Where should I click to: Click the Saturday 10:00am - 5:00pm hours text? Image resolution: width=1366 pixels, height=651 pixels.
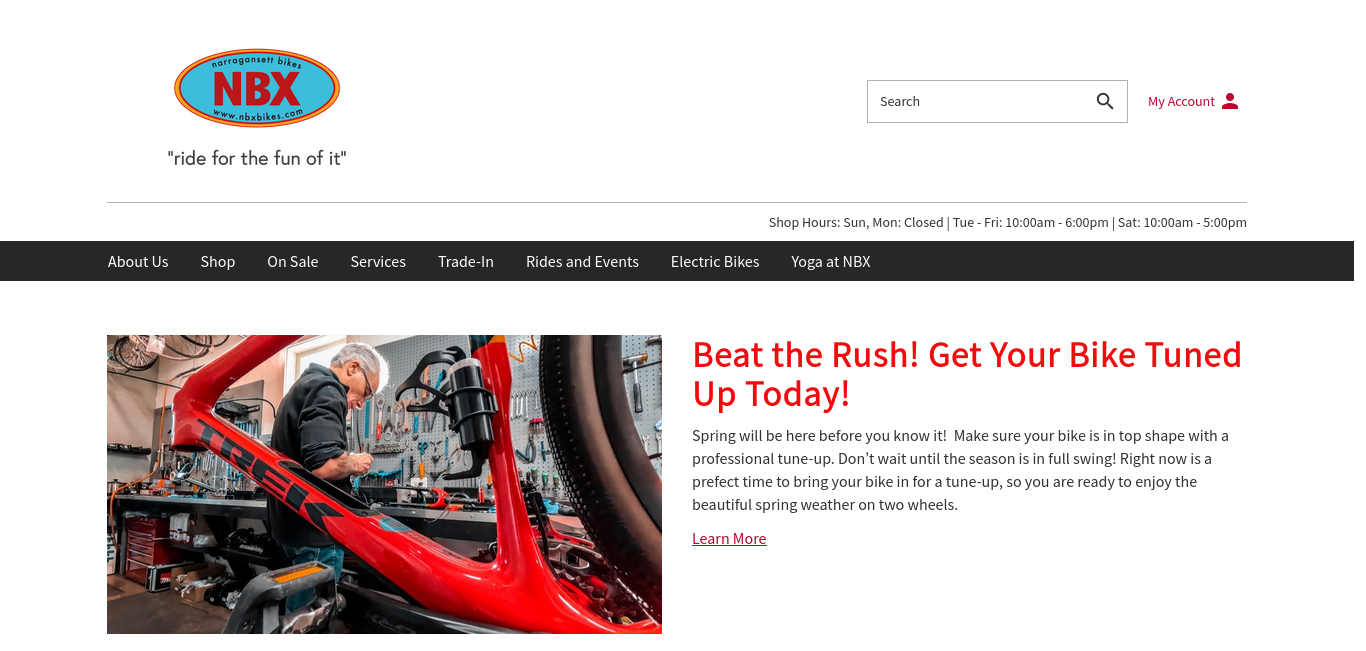pos(1182,222)
